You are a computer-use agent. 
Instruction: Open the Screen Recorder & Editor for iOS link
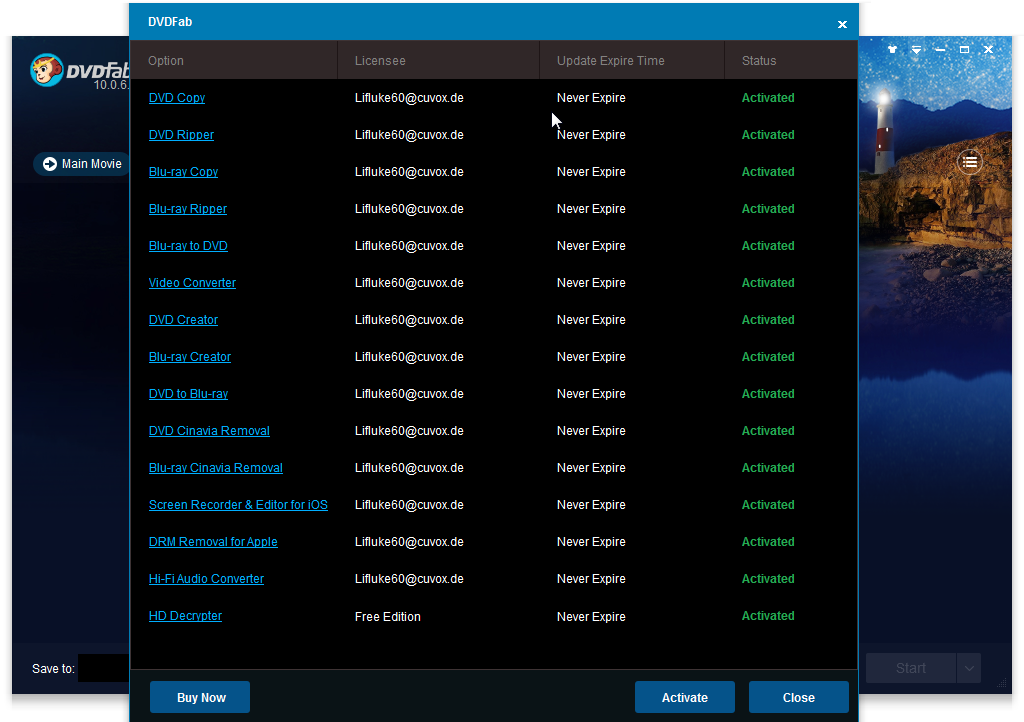pos(238,505)
